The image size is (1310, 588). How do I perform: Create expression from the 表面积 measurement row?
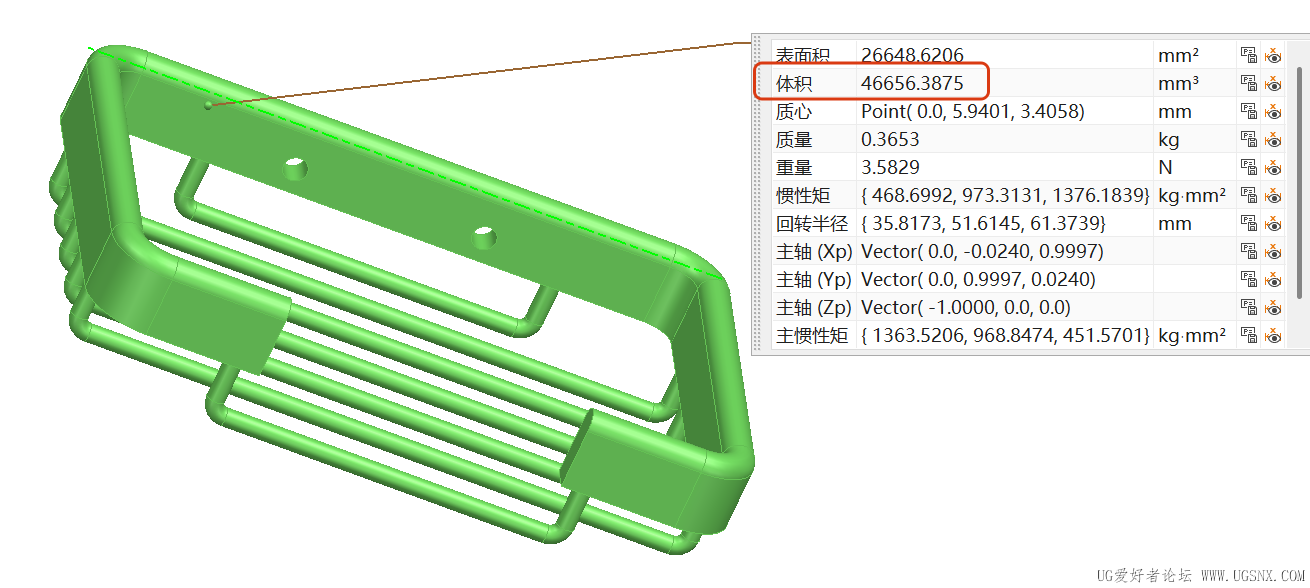tap(1250, 55)
